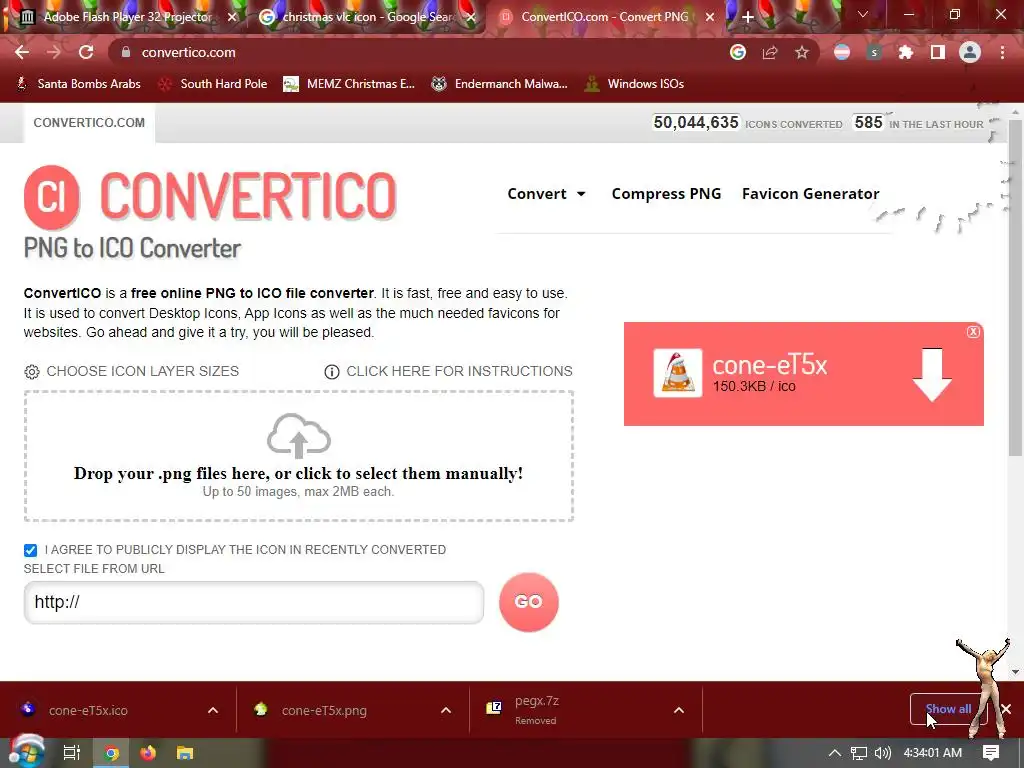The image size is (1024, 768).
Task: Open the Windows Start button
Action: [25, 751]
